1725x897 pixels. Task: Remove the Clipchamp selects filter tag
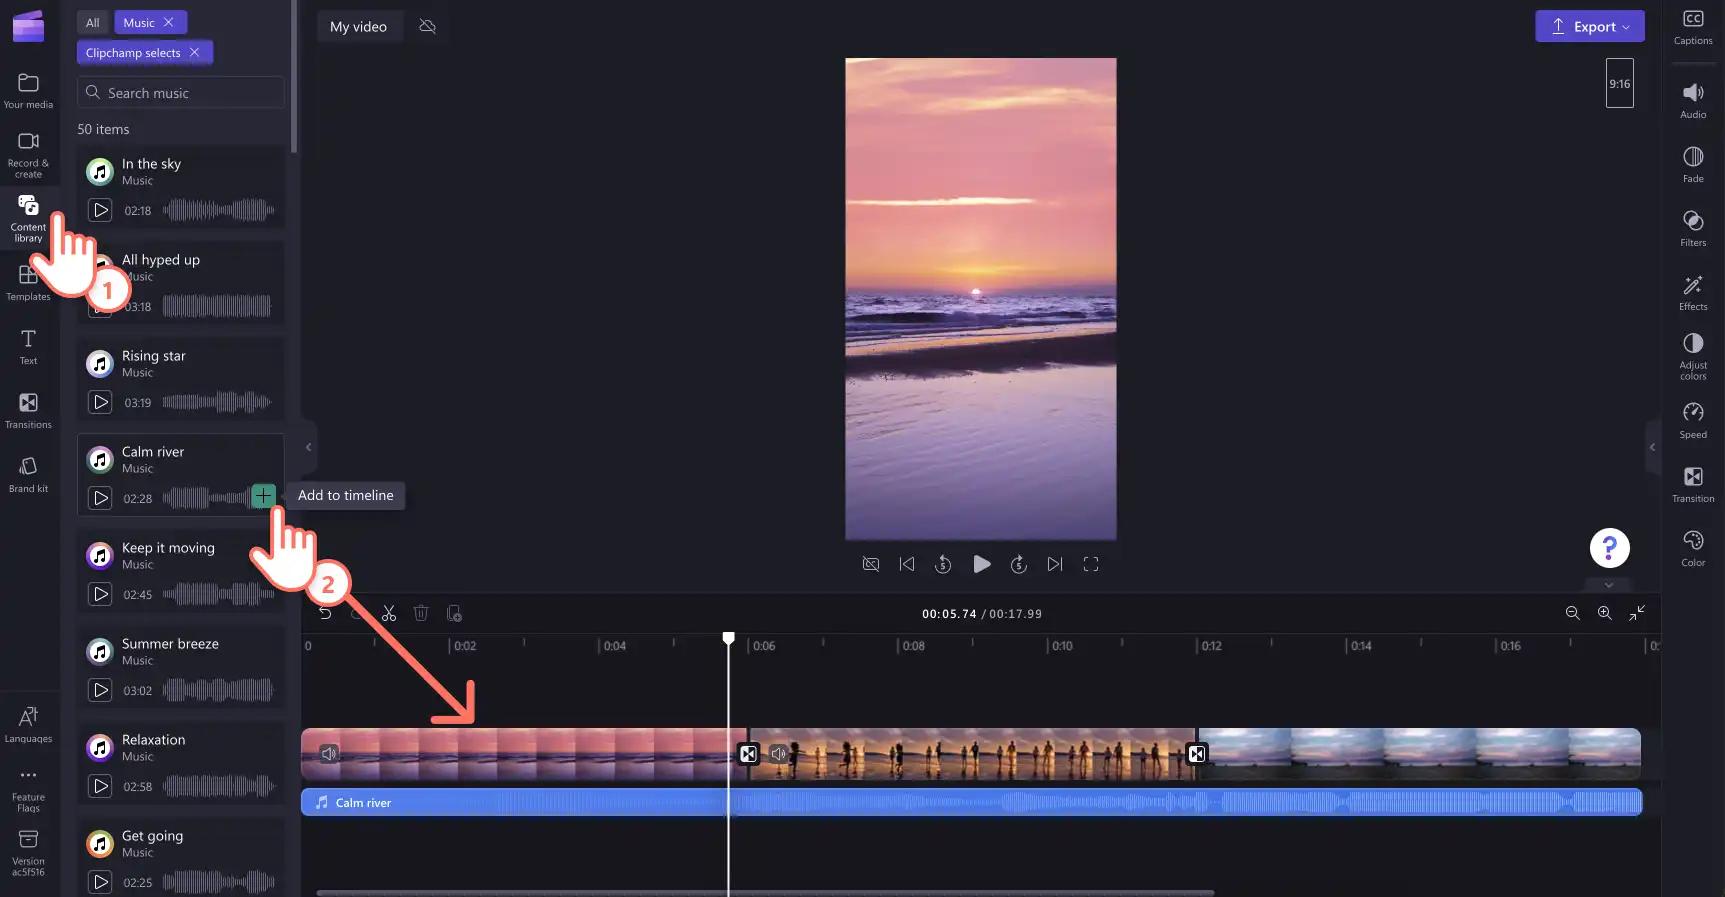(x=194, y=52)
